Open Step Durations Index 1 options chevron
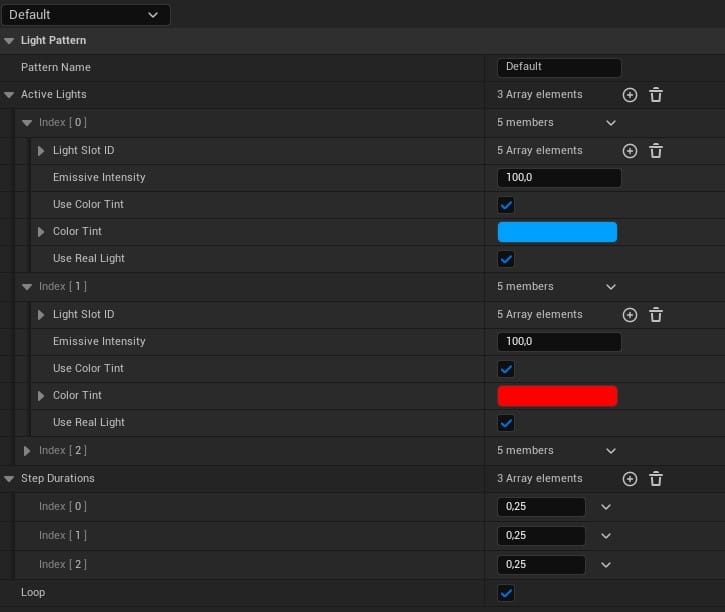 click(606, 536)
